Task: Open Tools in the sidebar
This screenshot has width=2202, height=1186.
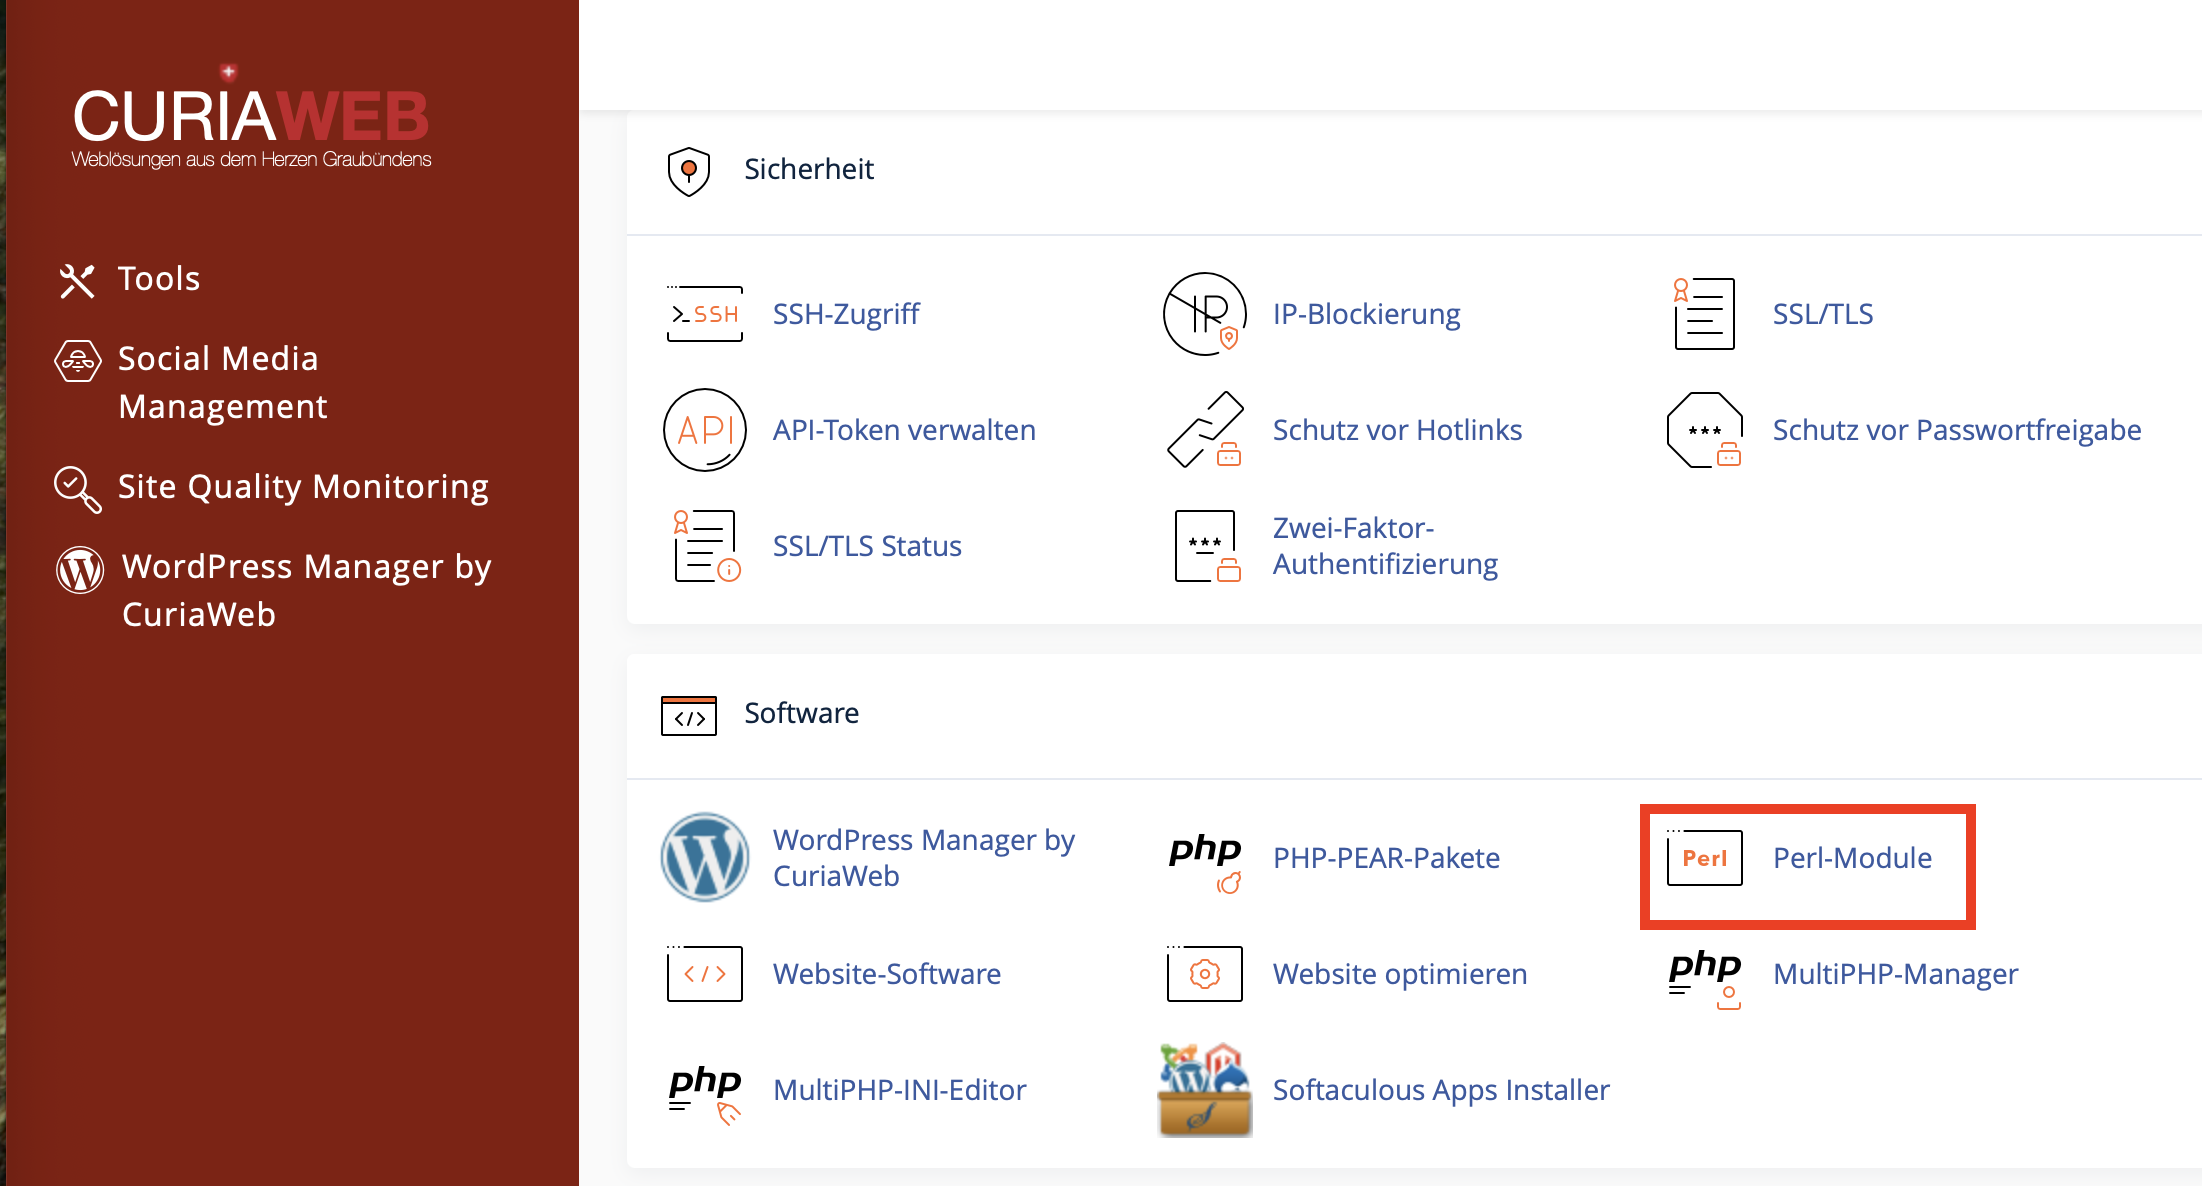Action: coord(159,279)
